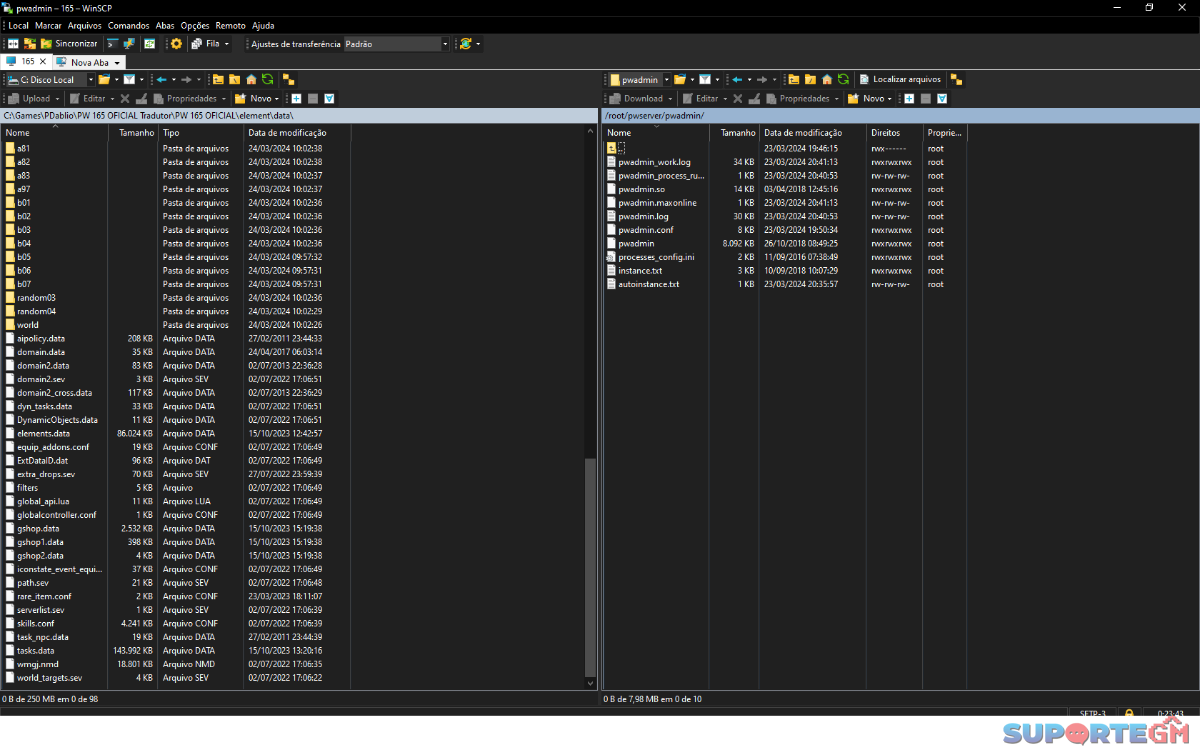This screenshot has height=750, width=1200.
Task: Go back in local panel history
Action: (x=161, y=80)
